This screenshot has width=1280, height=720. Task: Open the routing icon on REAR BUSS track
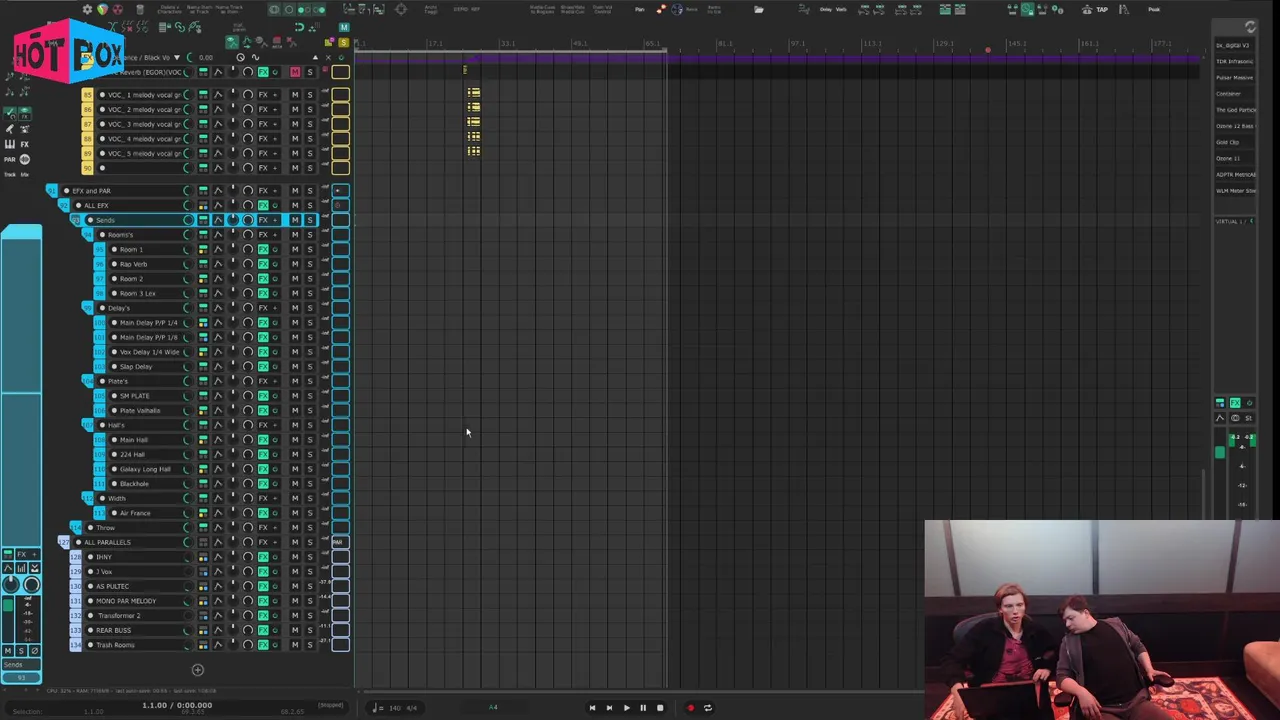[x=203, y=630]
